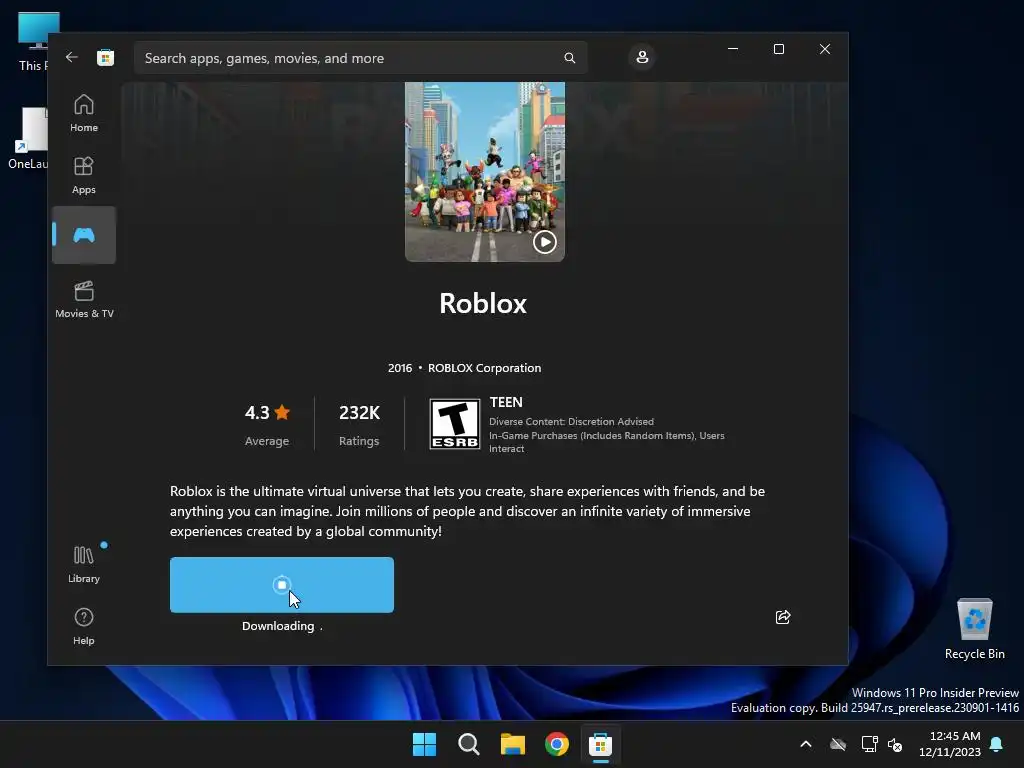Click the Microsoft Store logo icon
1024x768 pixels.
pos(105,57)
